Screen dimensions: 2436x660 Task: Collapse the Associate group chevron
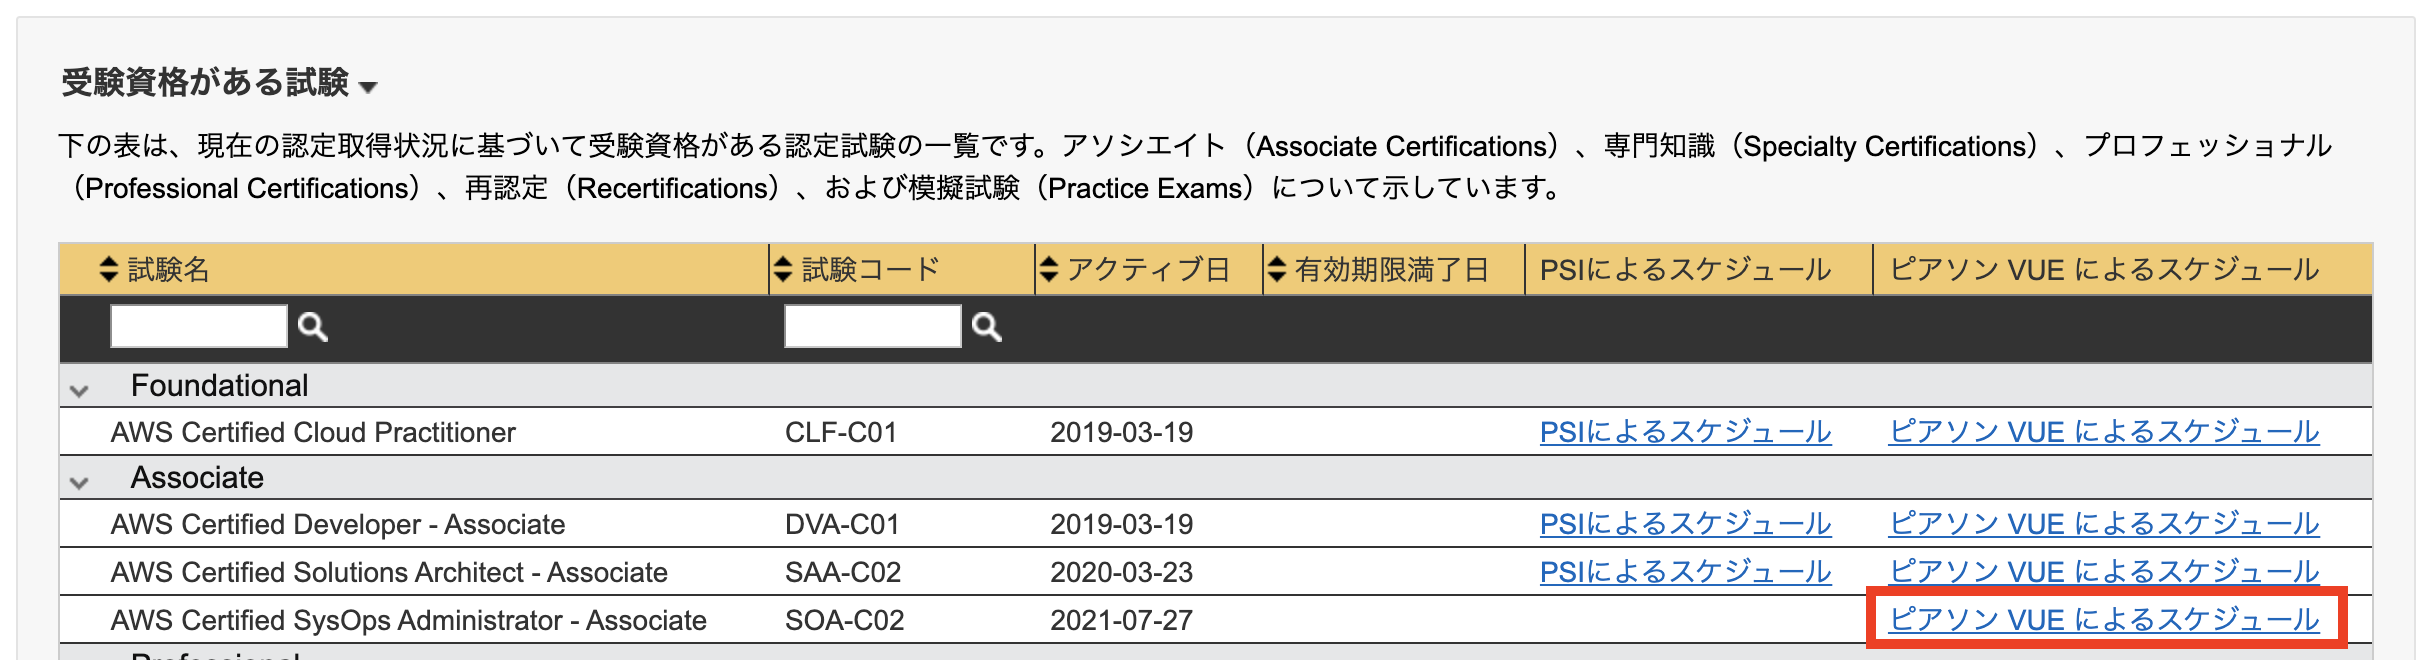tap(79, 483)
